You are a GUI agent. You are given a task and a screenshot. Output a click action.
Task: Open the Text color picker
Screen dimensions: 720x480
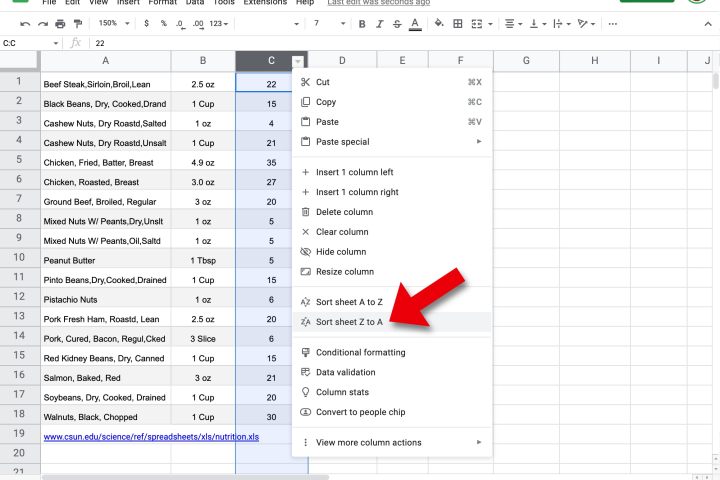pyautogui.click(x=415, y=24)
